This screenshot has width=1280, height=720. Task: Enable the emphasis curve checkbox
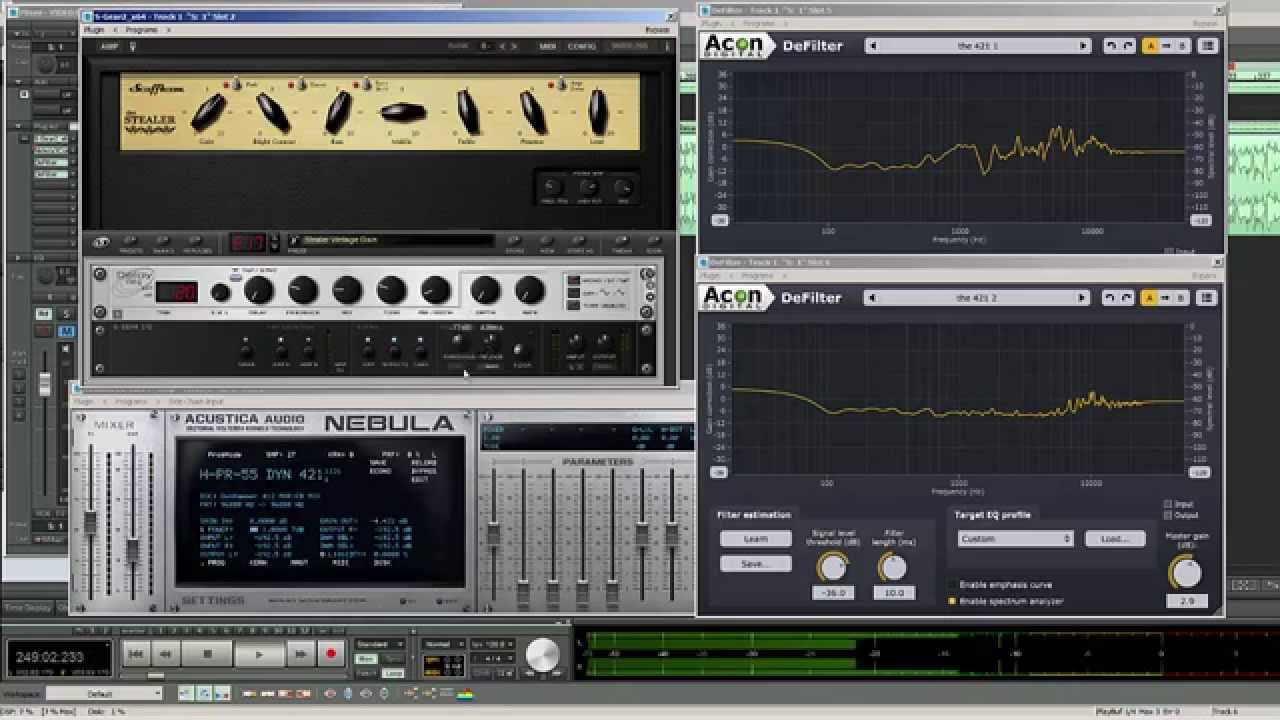(952, 585)
